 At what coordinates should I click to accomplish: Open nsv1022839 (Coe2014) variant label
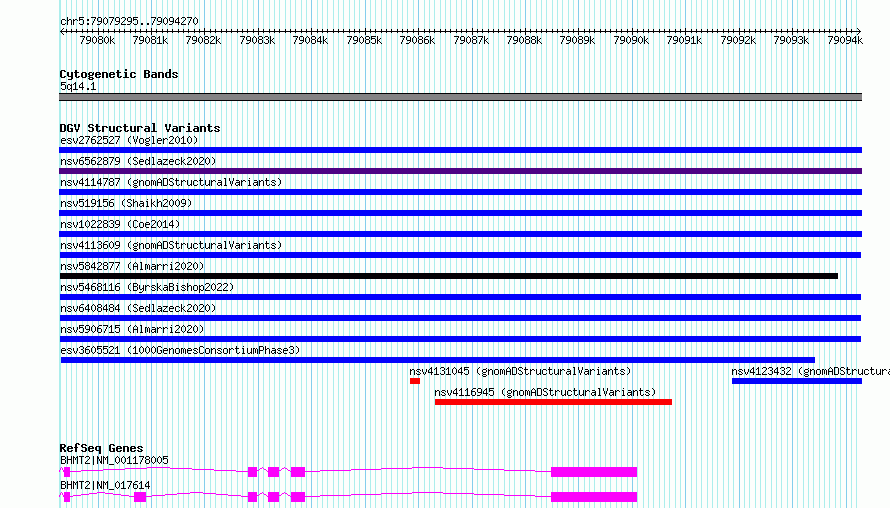[120, 224]
